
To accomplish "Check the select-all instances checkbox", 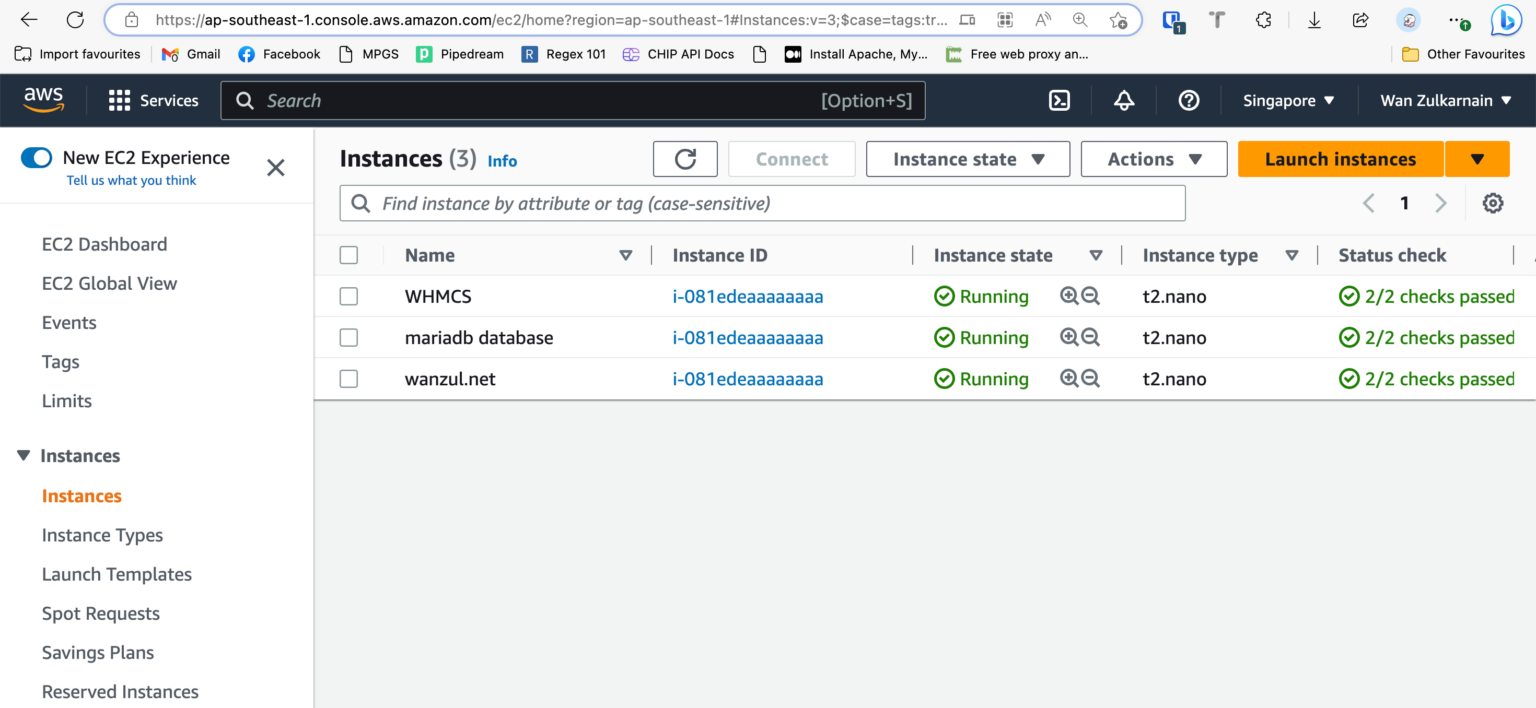I will pos(348,254).
